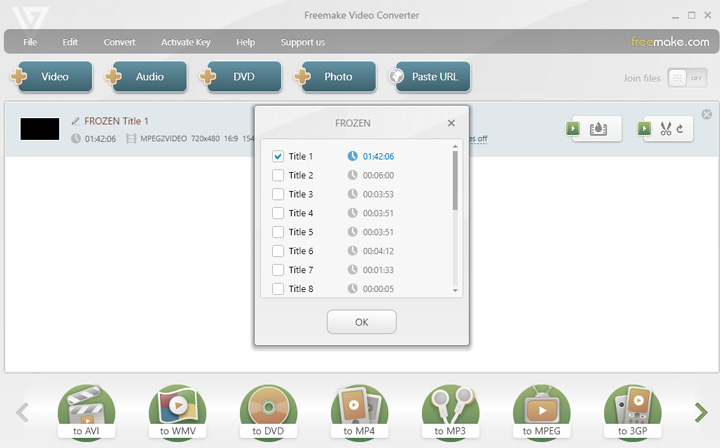Choose the to 3GP output format
This screenshot has width=720, height=448.
click(x=632, y=412)
